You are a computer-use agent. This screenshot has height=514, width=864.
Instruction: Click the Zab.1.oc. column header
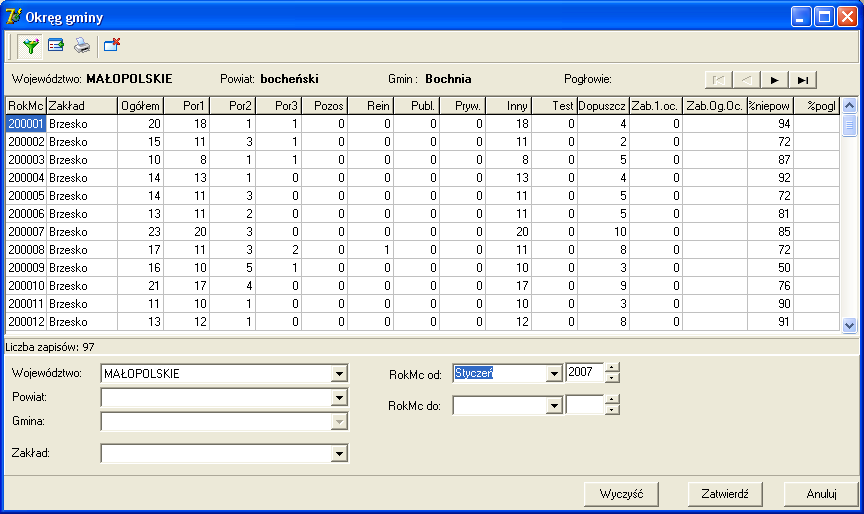(x=656, y=106)
